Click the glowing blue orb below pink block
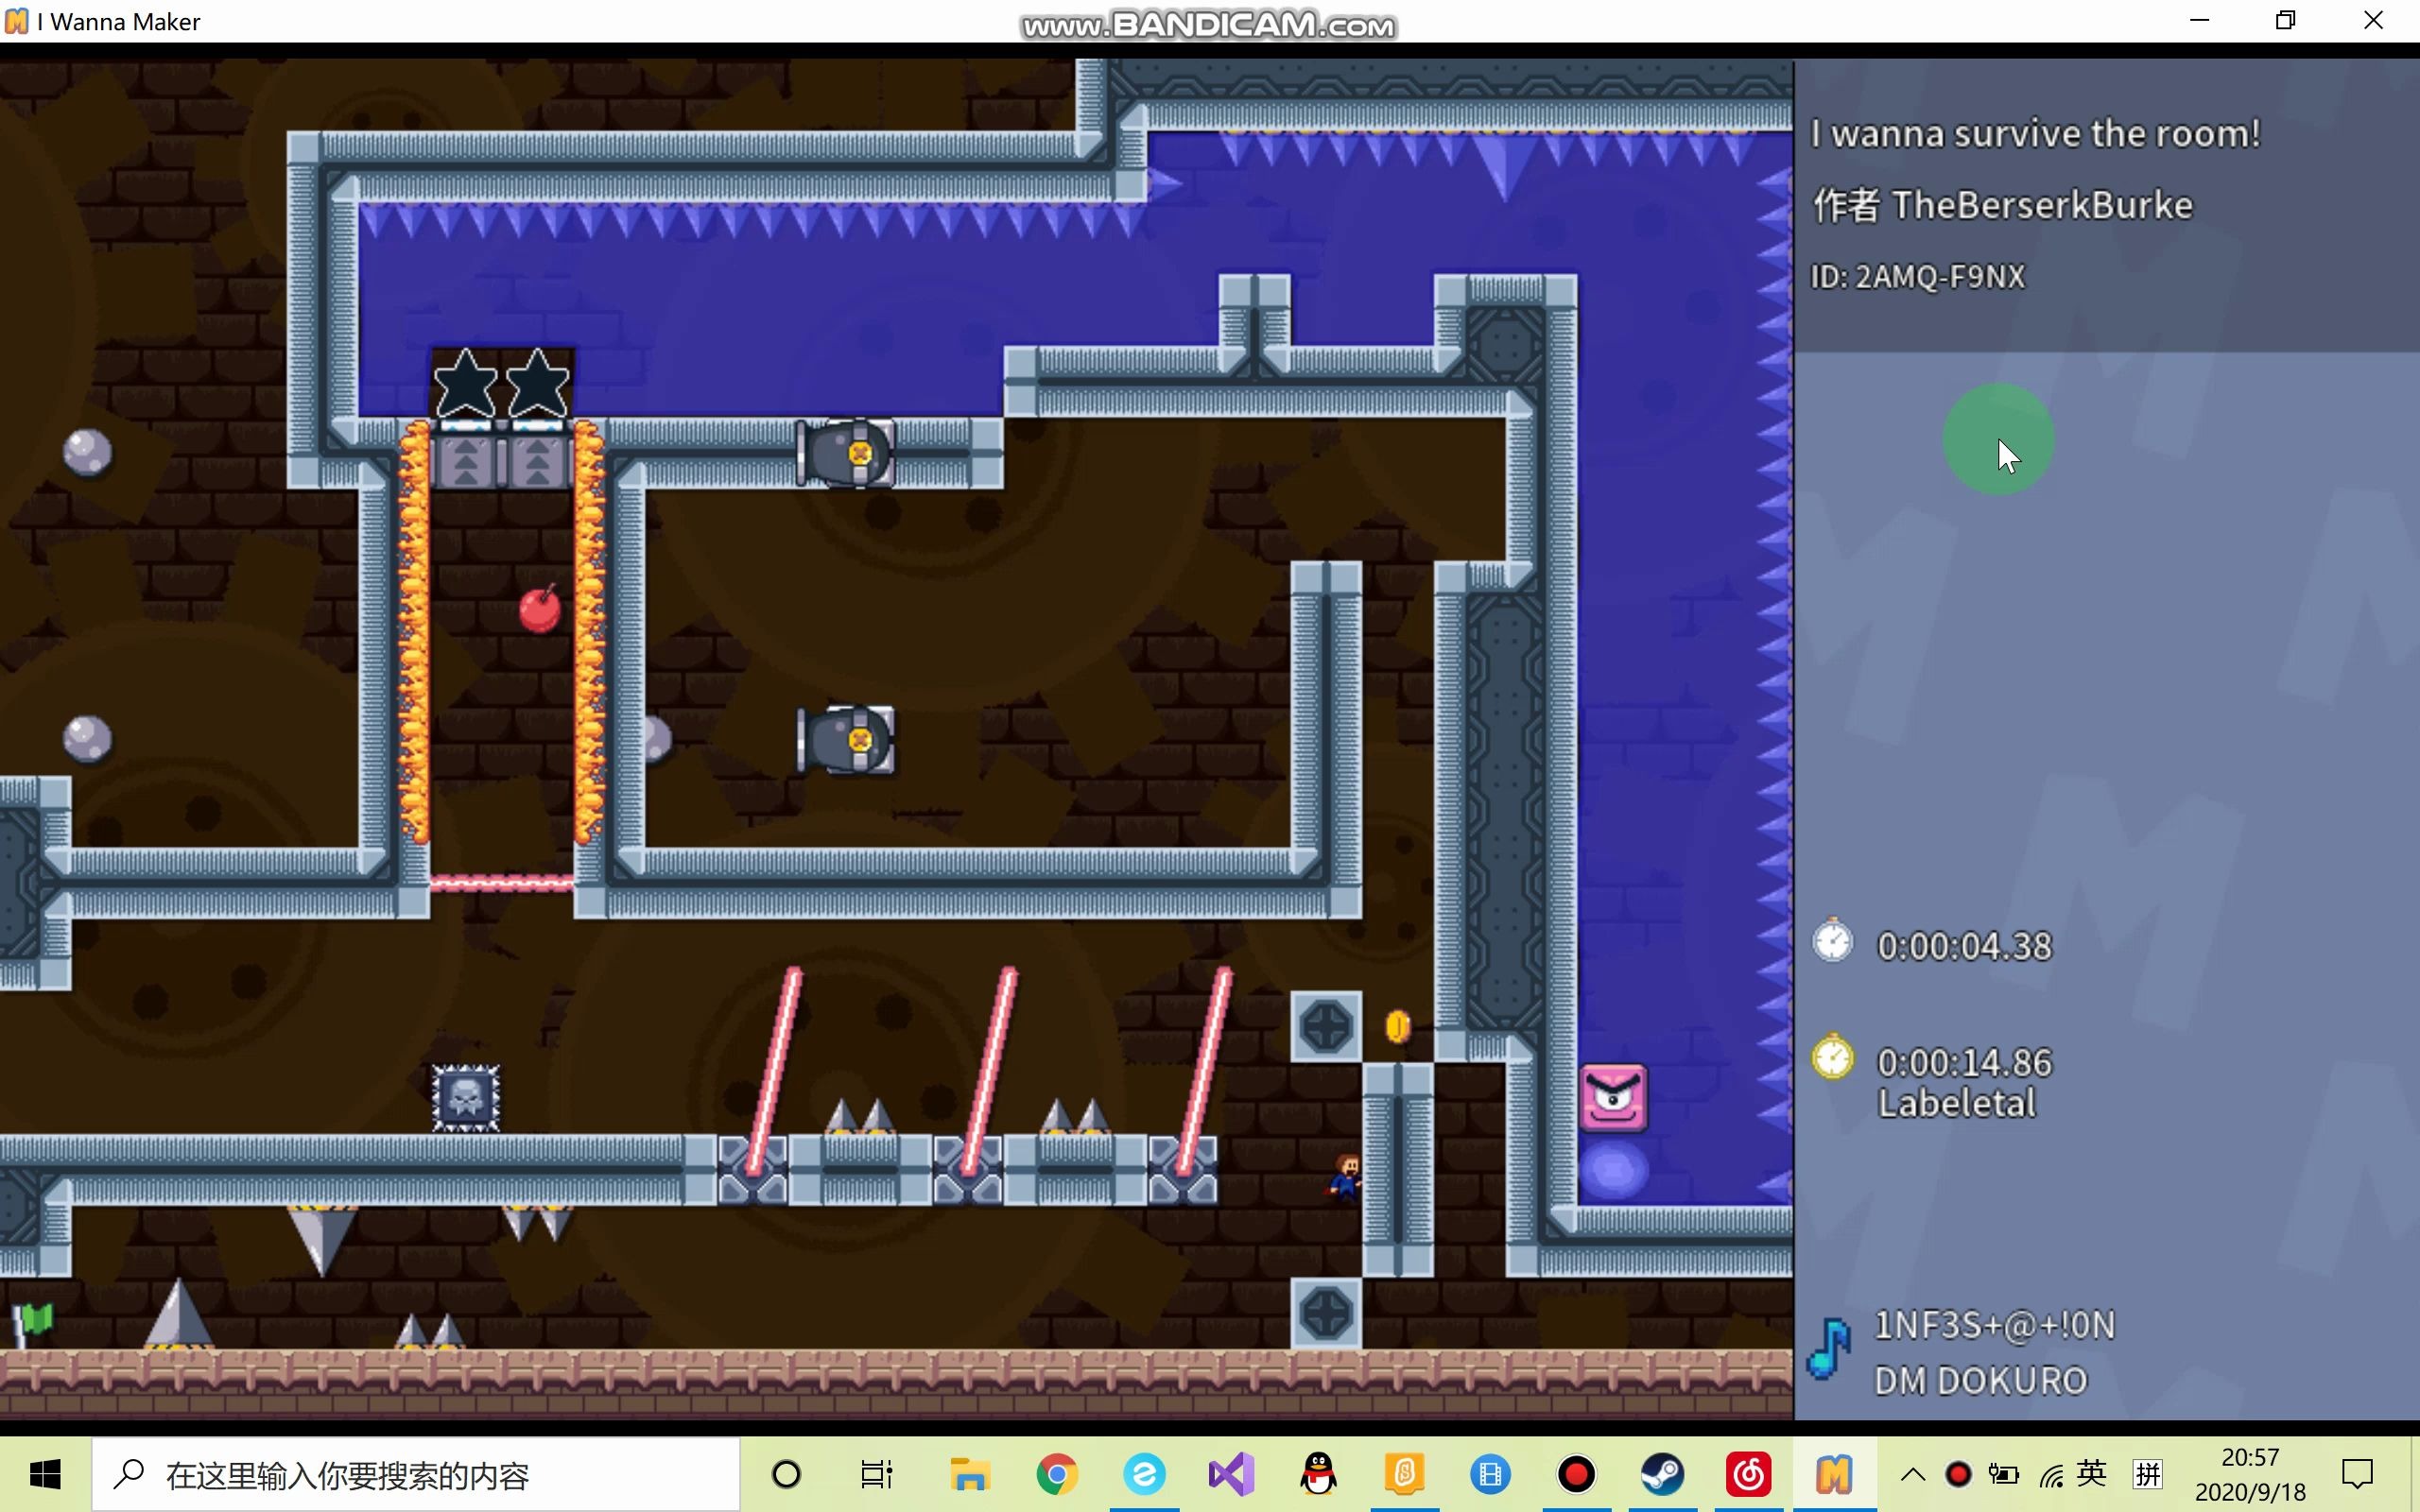The image size is (2420, 1512). click(1613, 1169)
